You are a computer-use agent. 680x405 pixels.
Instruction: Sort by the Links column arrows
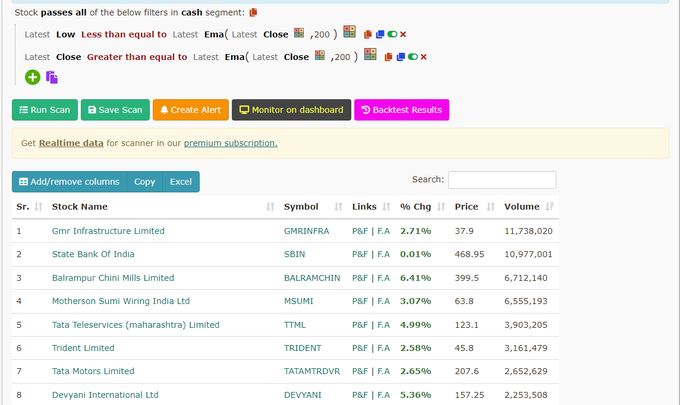pos(386,207)
